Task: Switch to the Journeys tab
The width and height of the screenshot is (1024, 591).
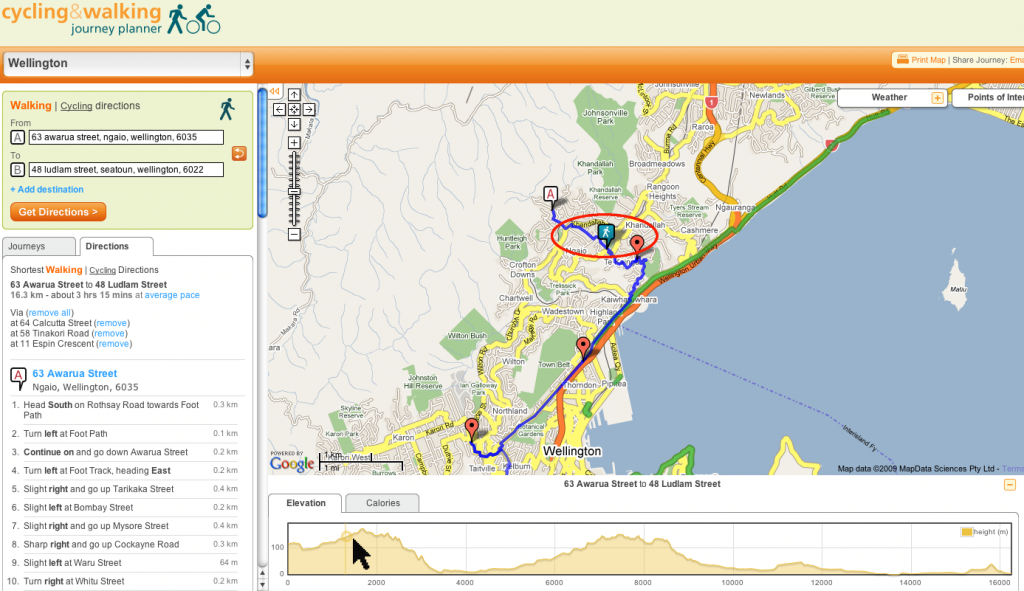Action: (39, 246)
